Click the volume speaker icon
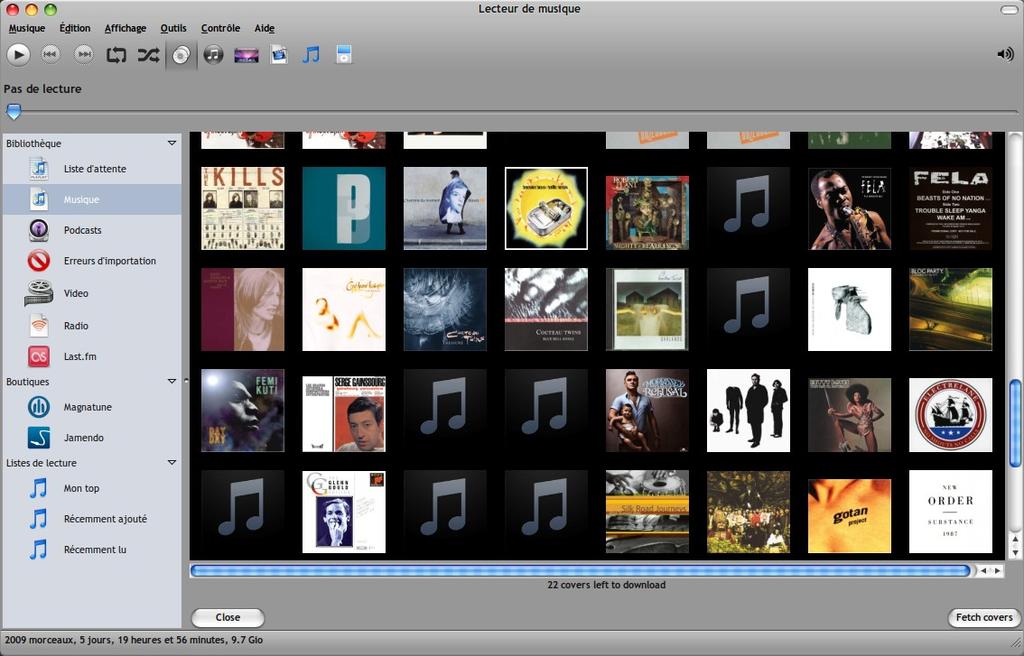This screenshot has height=656, width=1024. [x=1005, y=54]
